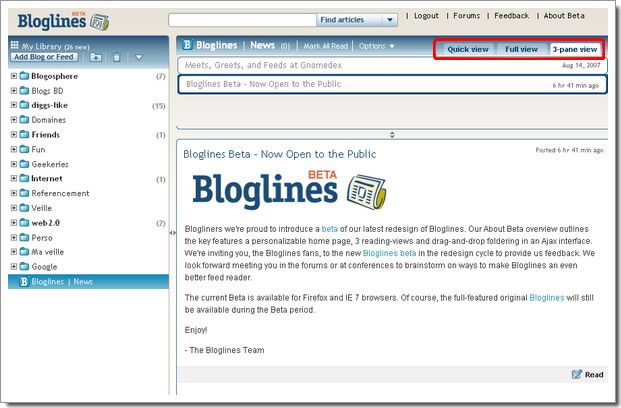Click Mark All Read

click(326, 46)
